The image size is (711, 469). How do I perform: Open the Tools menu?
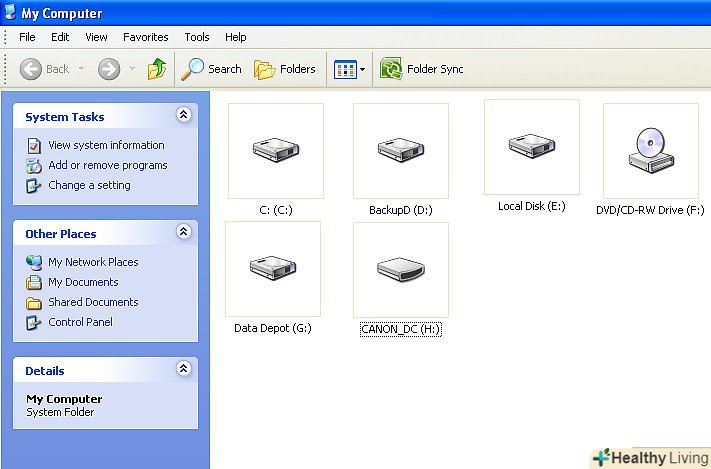coord(197,37)
